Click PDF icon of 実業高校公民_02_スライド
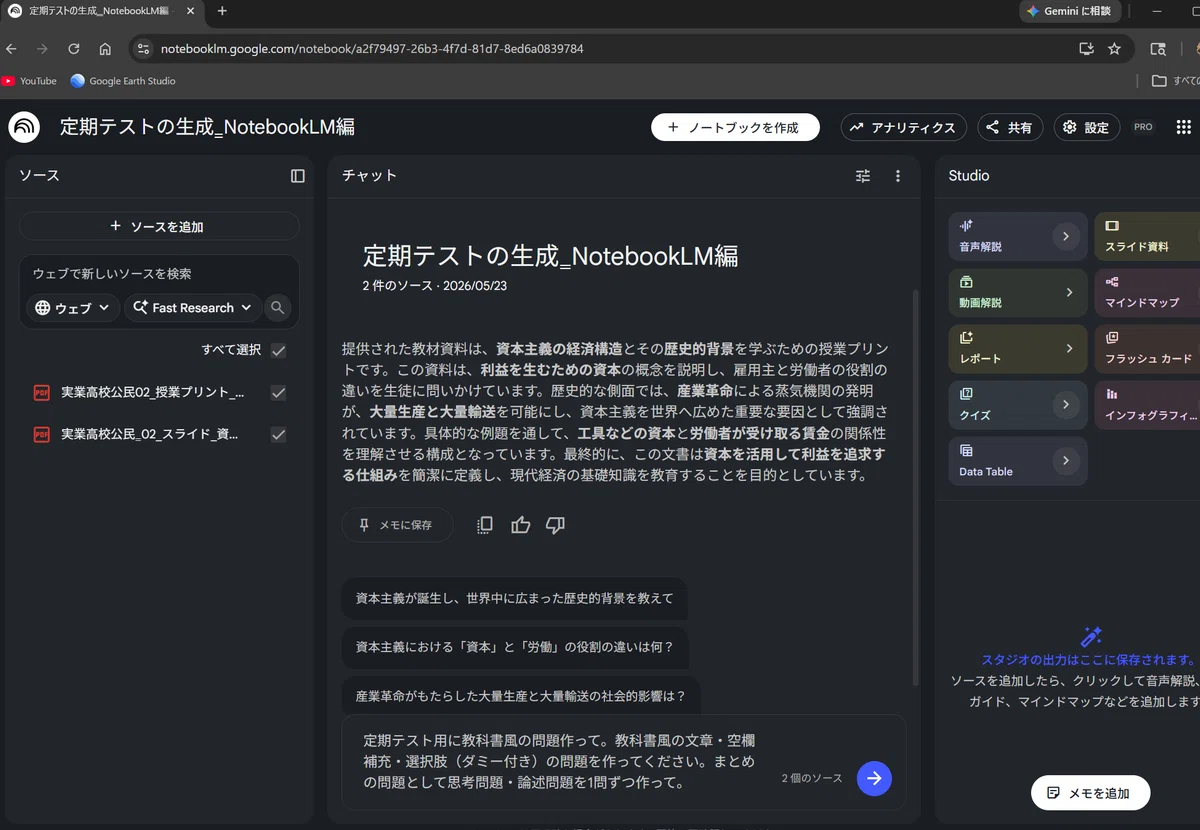The height and width of the screenshot is (830, 1200). click(42, 435)
